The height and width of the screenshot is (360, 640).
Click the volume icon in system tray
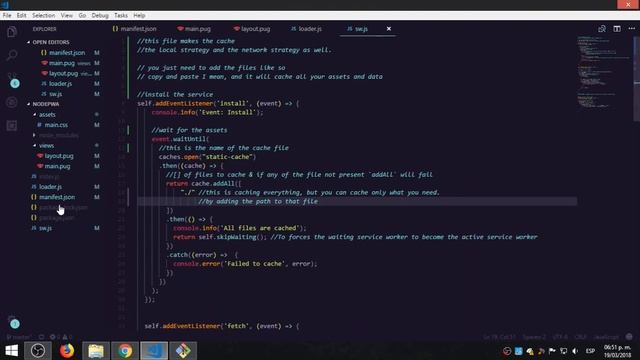pos(575,351)
